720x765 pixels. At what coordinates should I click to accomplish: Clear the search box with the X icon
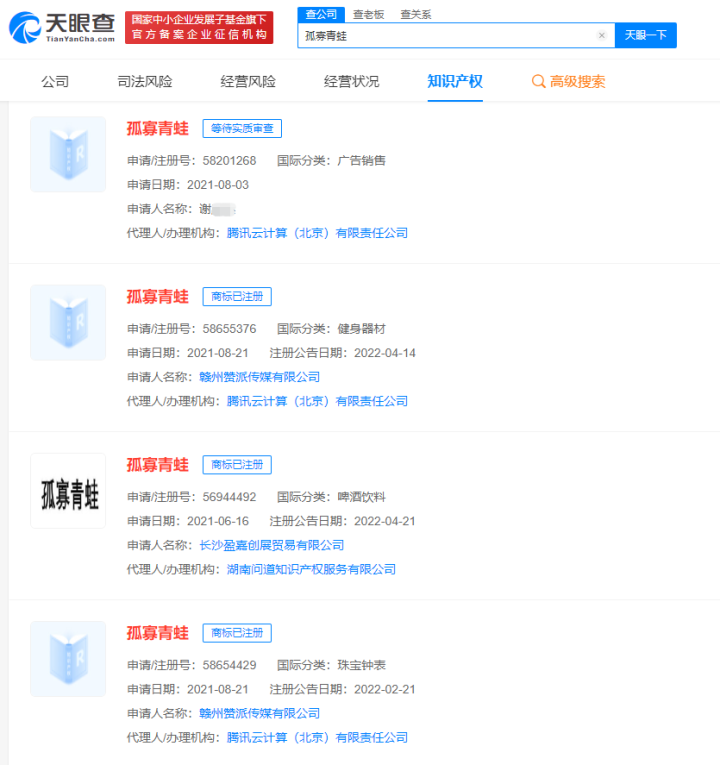click(601, 35)
